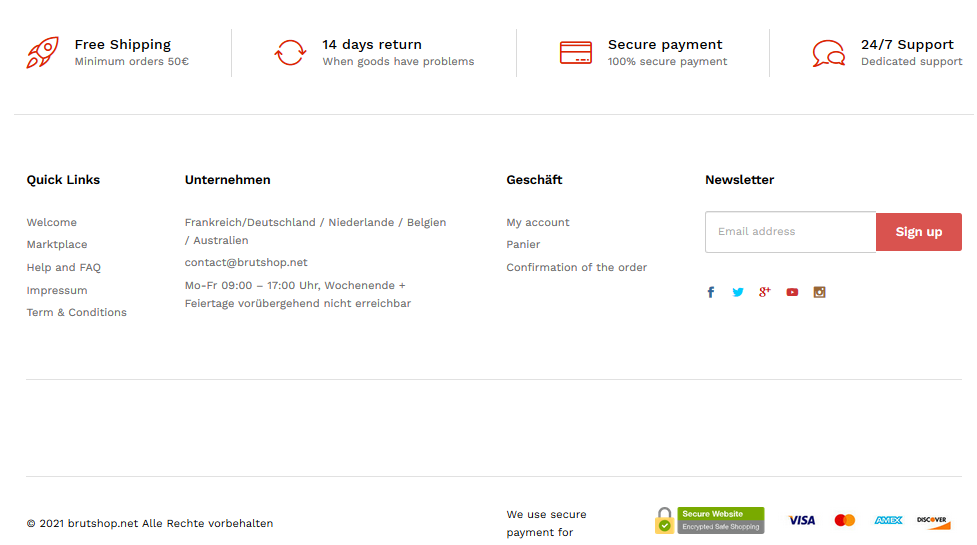Open the Facebook social link

710,292
